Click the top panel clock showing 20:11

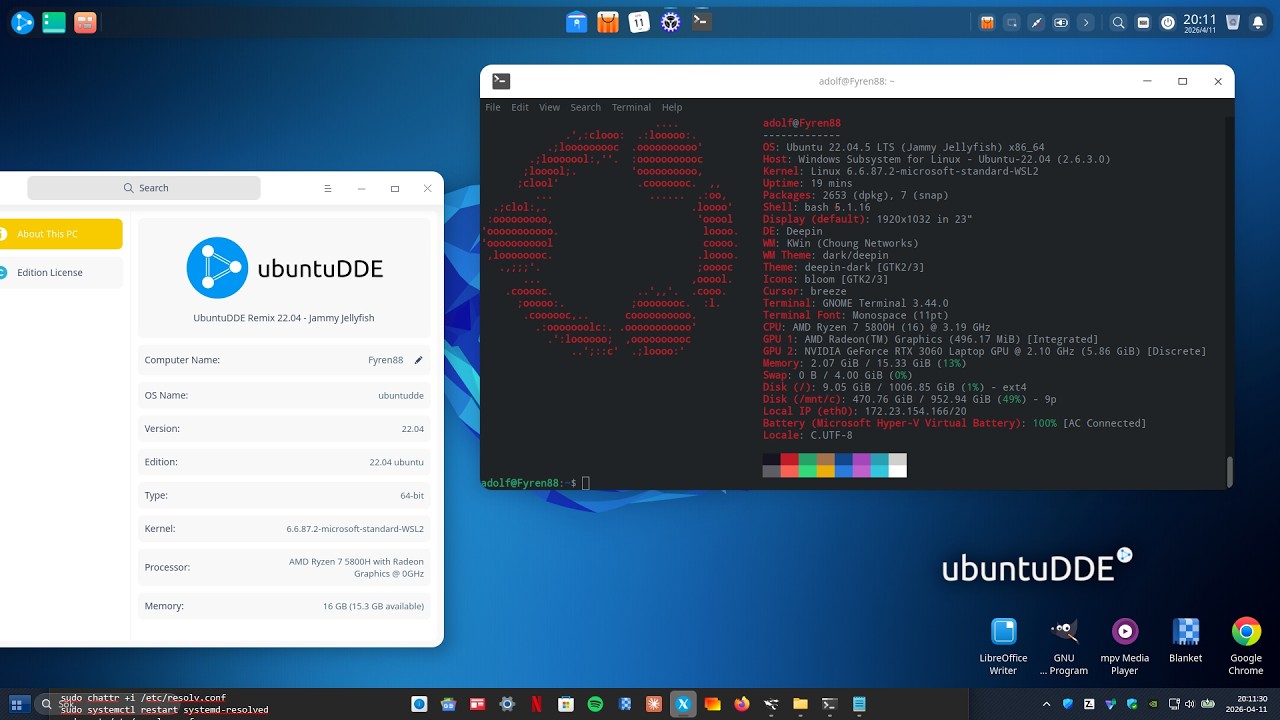click(1199, 22)
